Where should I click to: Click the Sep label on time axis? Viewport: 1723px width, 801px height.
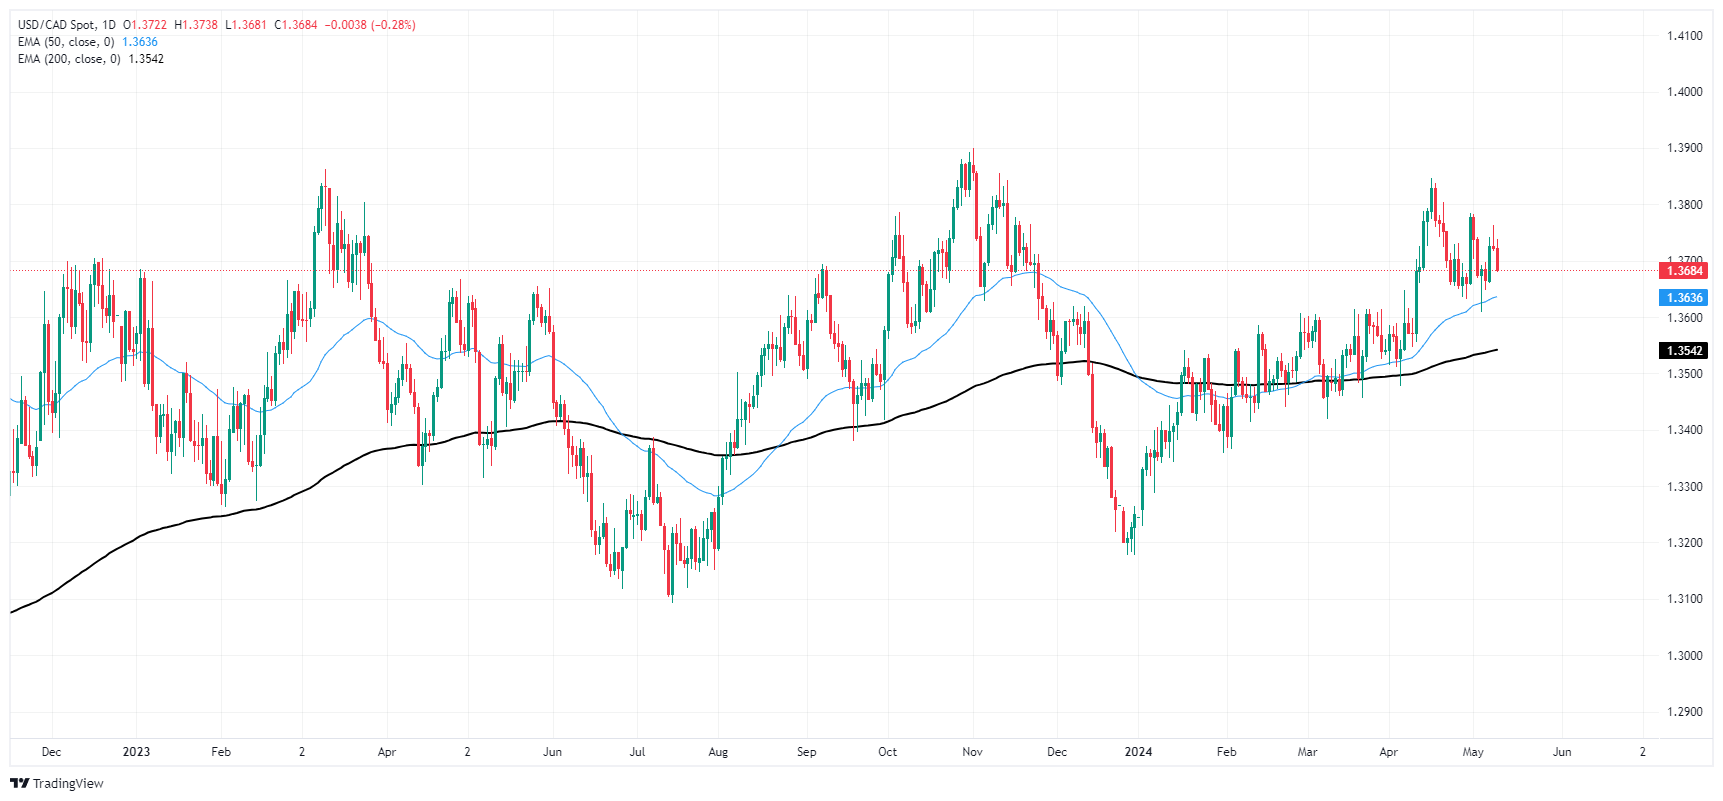click(806, 752)
